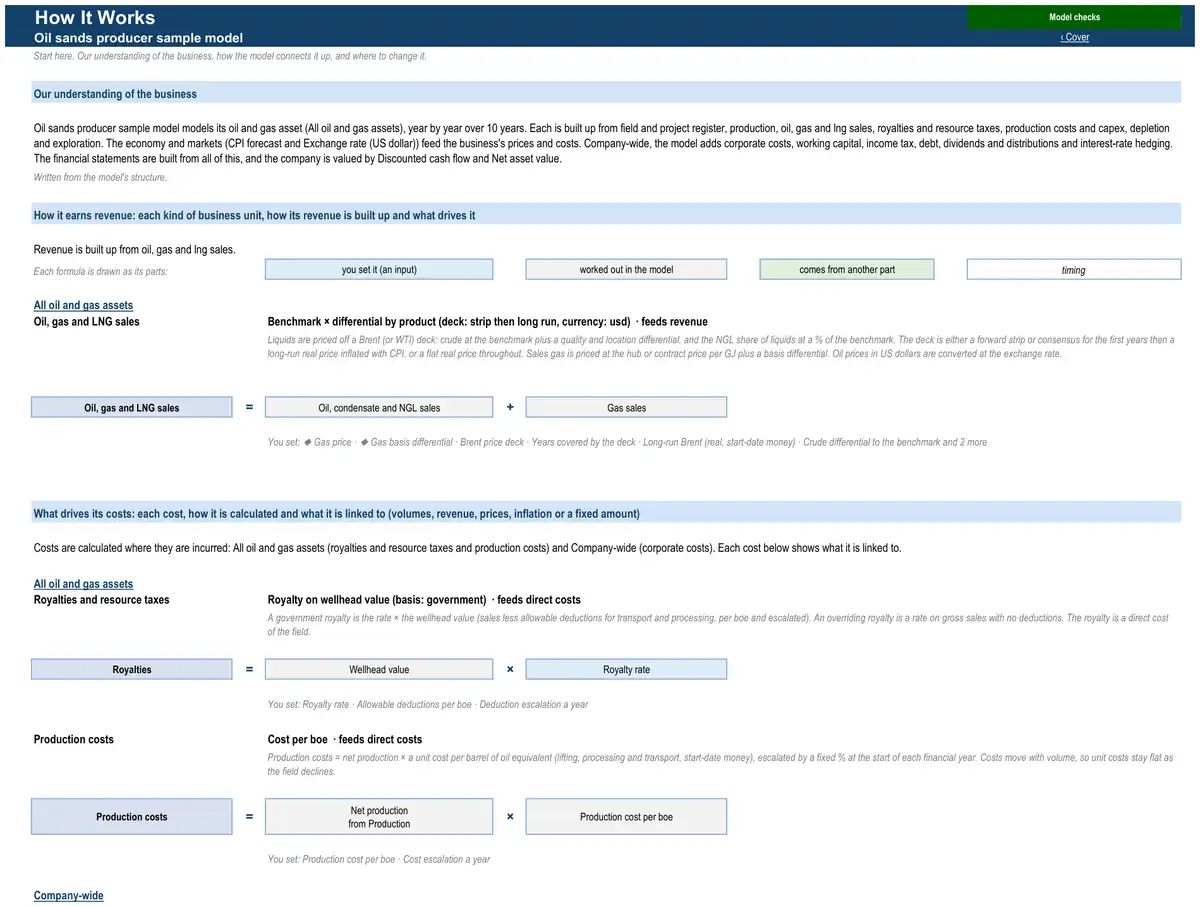Select the "Production cost per boe" formula box
This screenshot has width=1200, height=907.
[626, 817]
